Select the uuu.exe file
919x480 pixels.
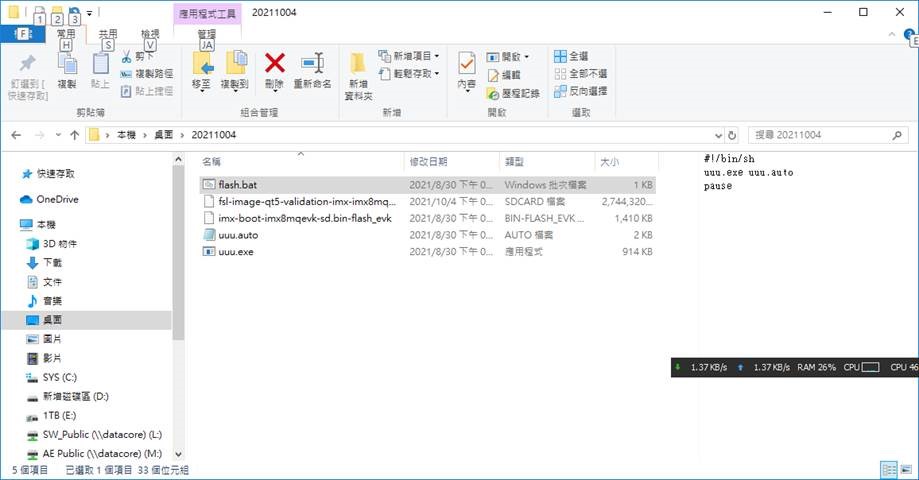236,252
